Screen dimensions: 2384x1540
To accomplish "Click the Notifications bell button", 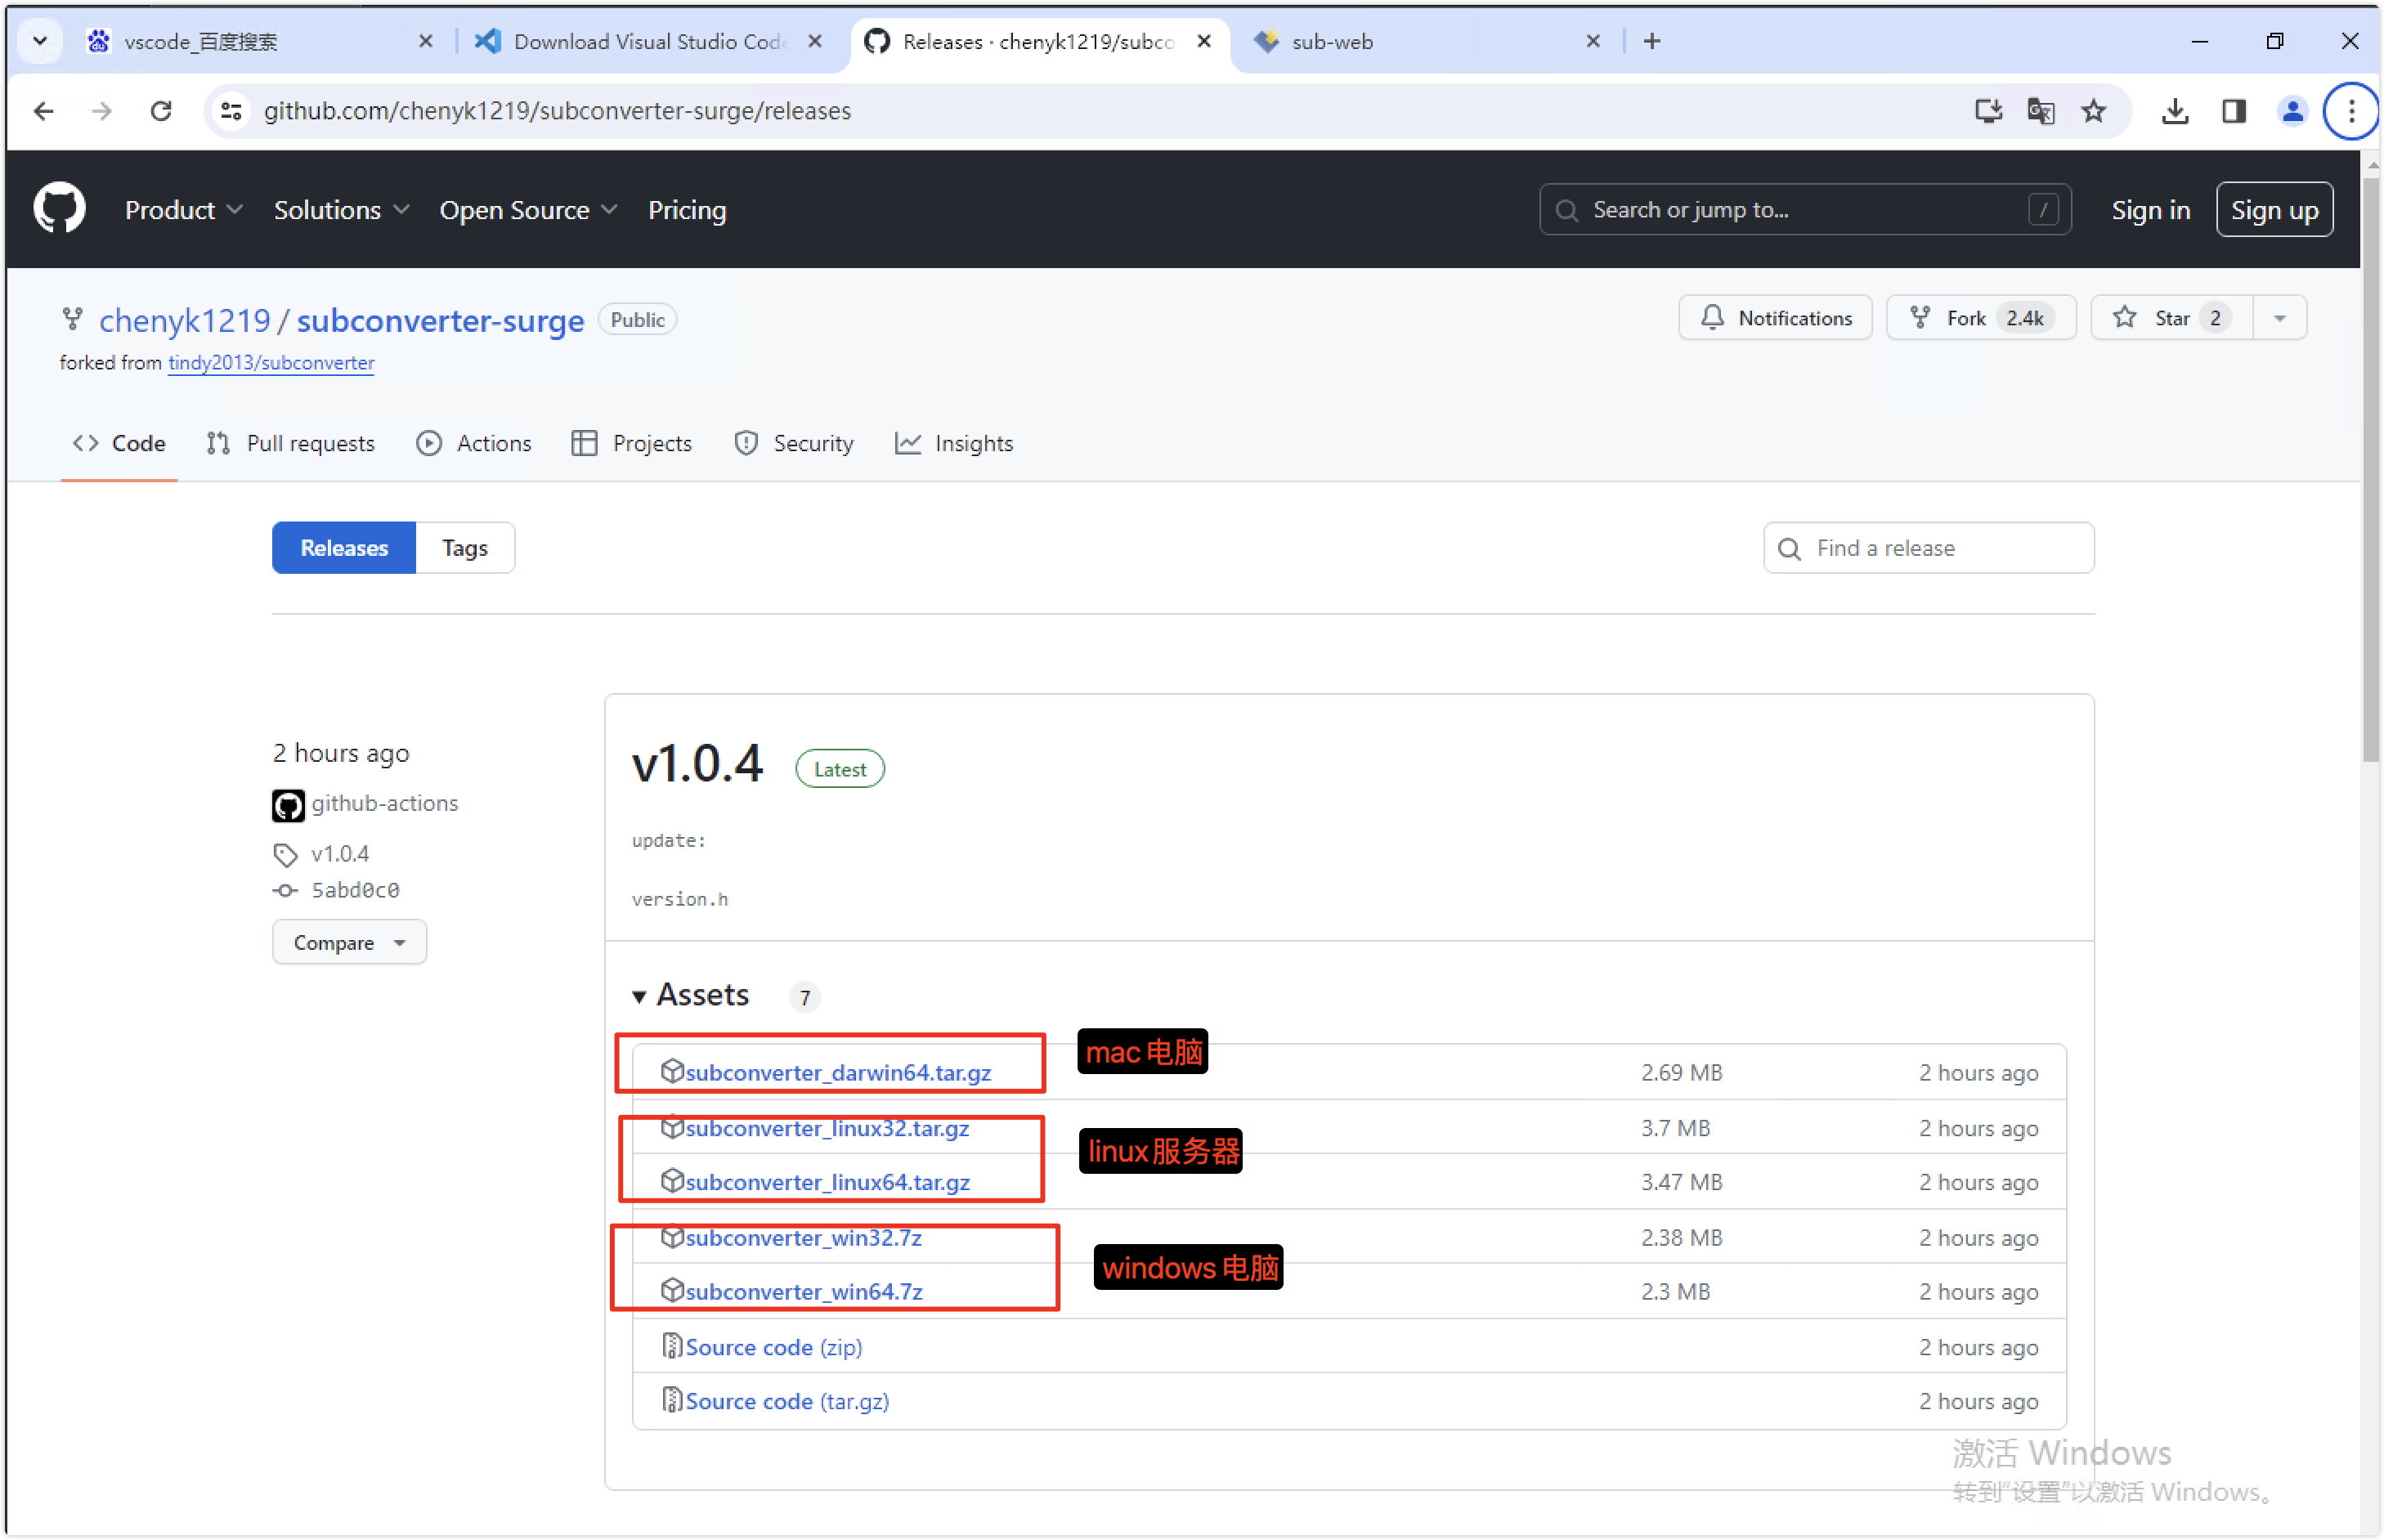I will tap(1775, 318).
